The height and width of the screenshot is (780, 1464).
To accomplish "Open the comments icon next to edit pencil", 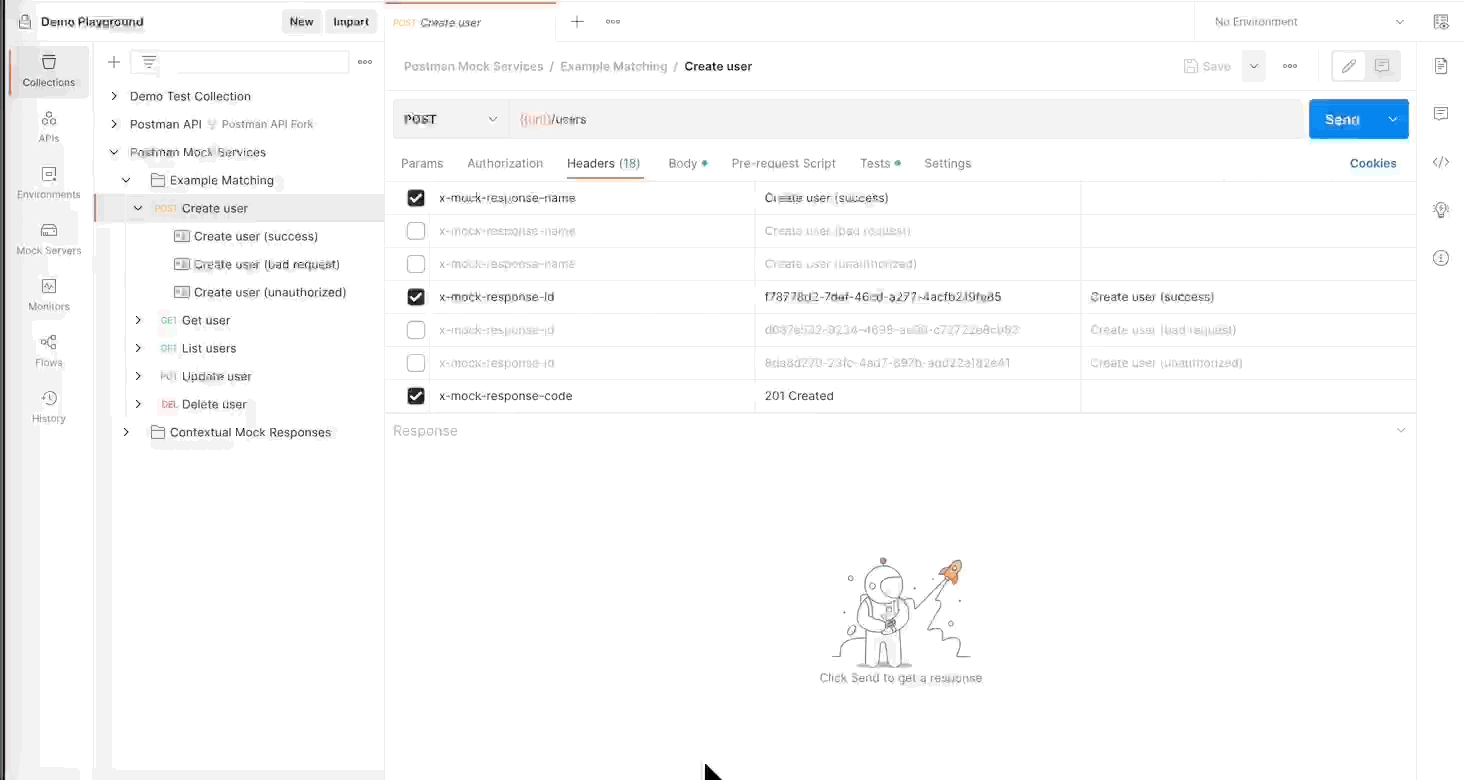I will [1382, 66].
